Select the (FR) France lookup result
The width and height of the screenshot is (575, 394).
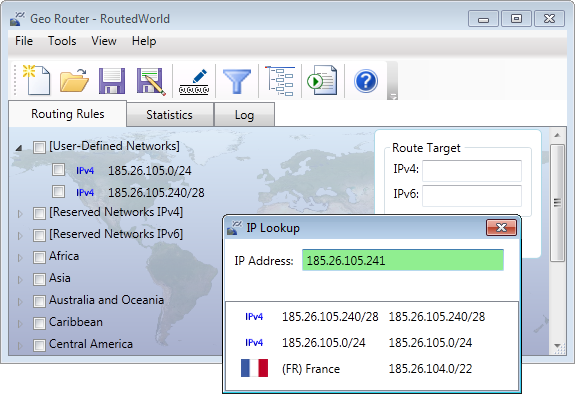[311, 369]
